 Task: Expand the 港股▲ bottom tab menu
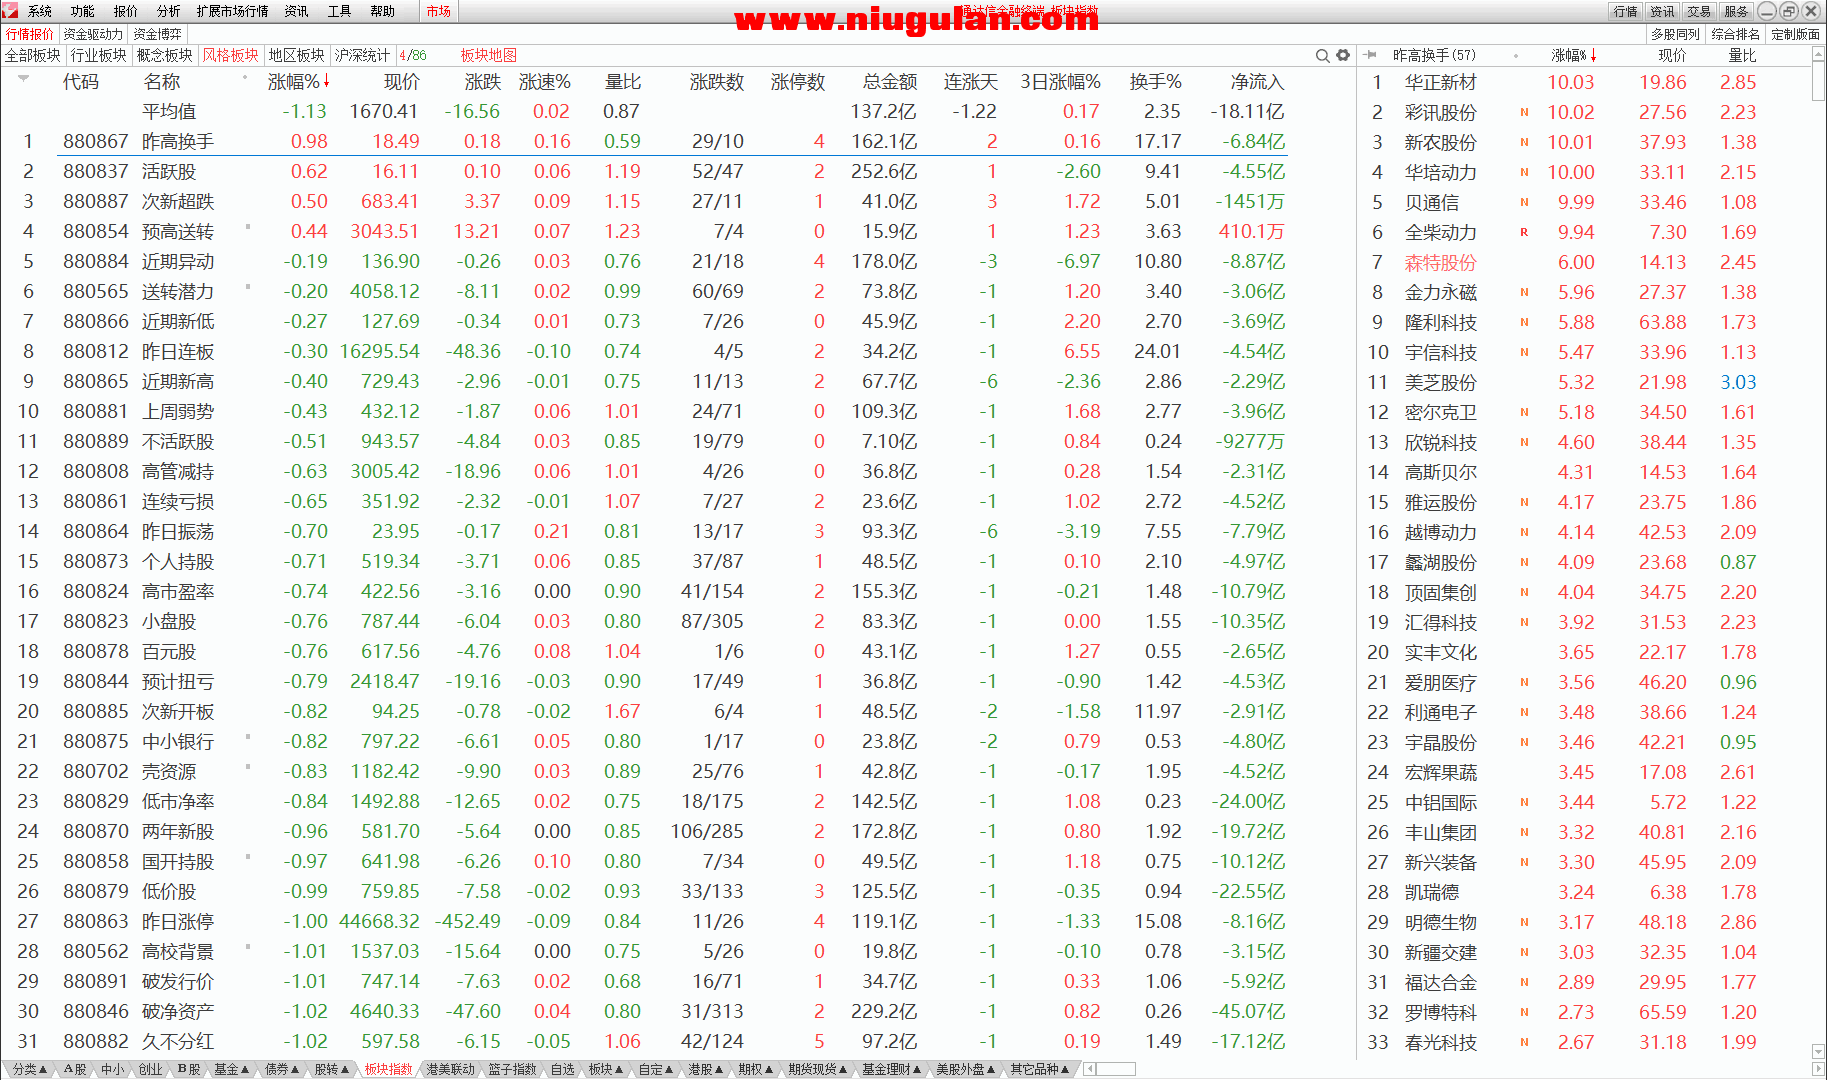[706, 1069]
